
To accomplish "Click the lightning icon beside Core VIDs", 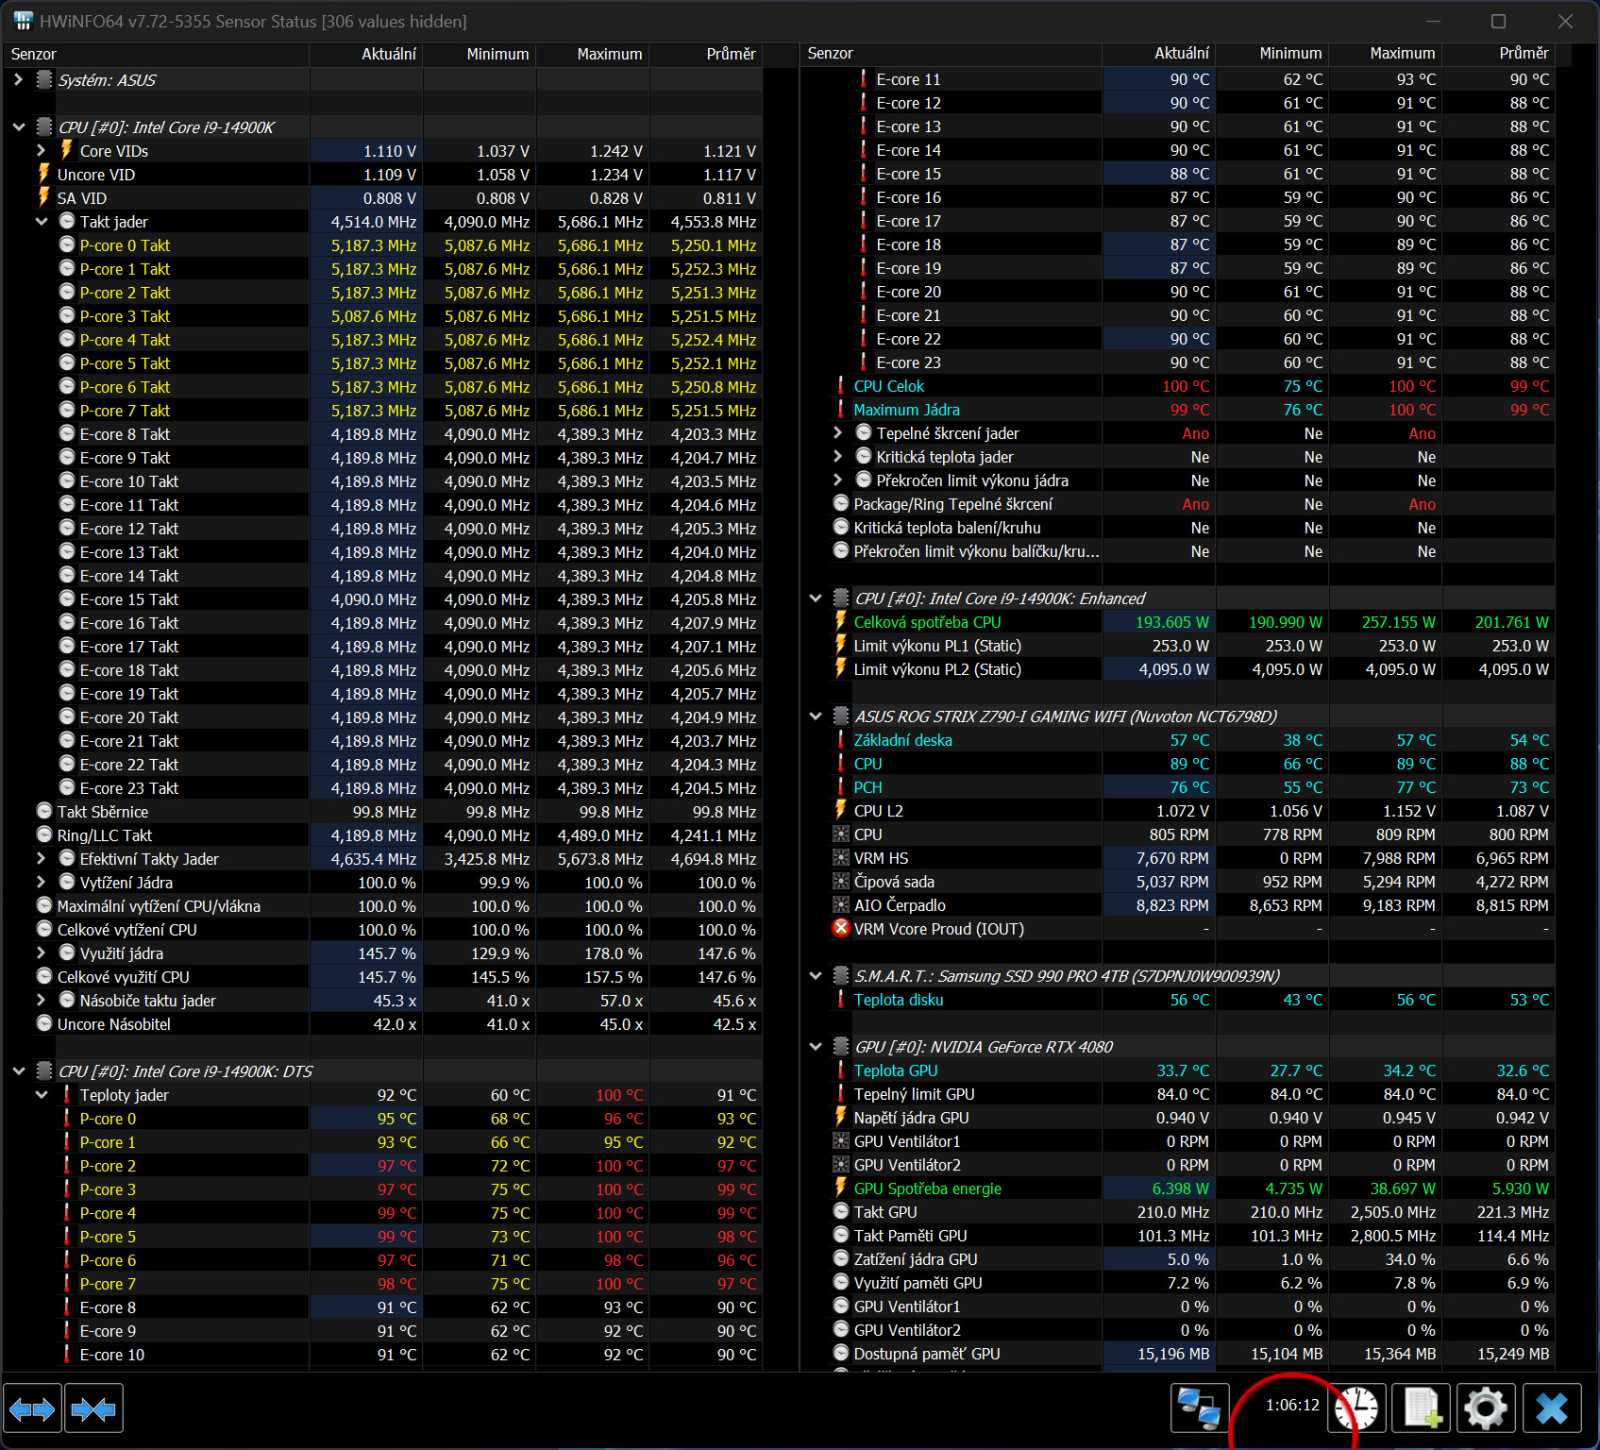I will [x=66, y=150].
